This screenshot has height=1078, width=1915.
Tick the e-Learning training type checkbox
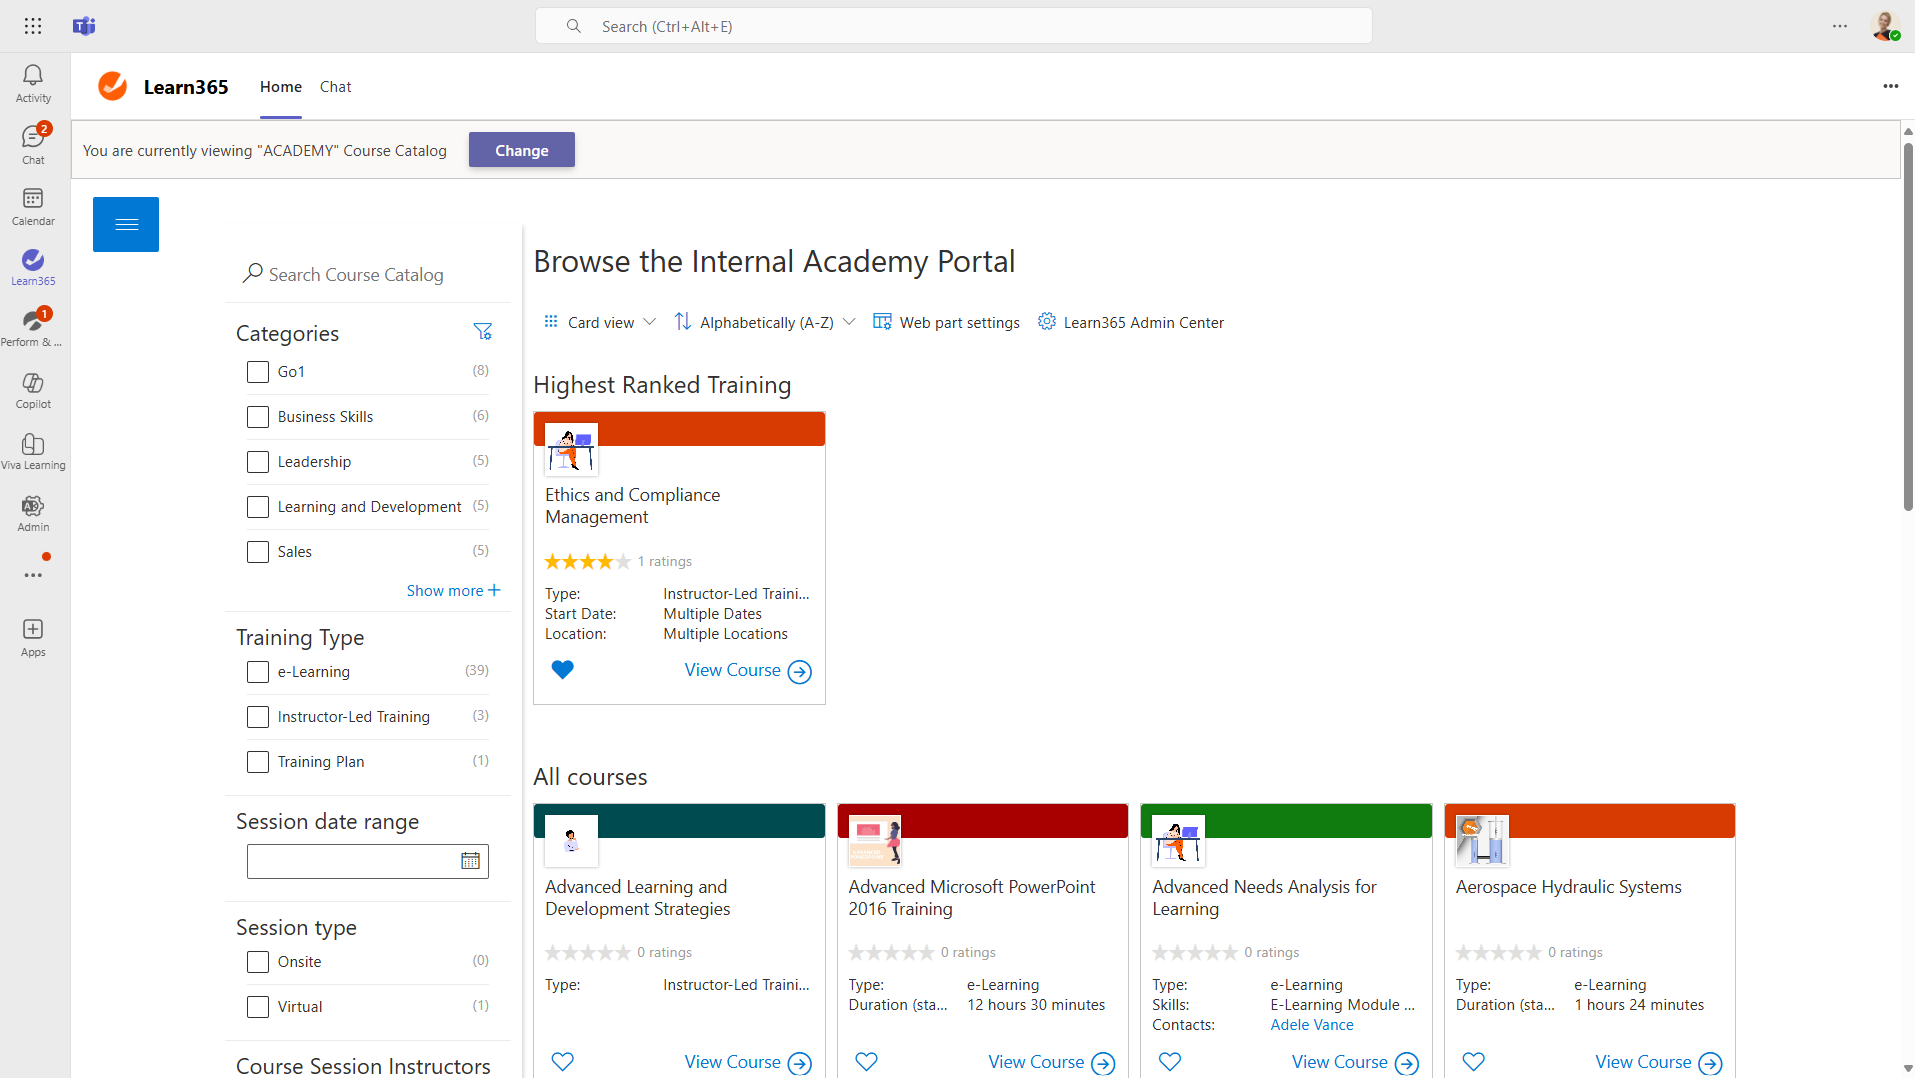coord(258,672)
